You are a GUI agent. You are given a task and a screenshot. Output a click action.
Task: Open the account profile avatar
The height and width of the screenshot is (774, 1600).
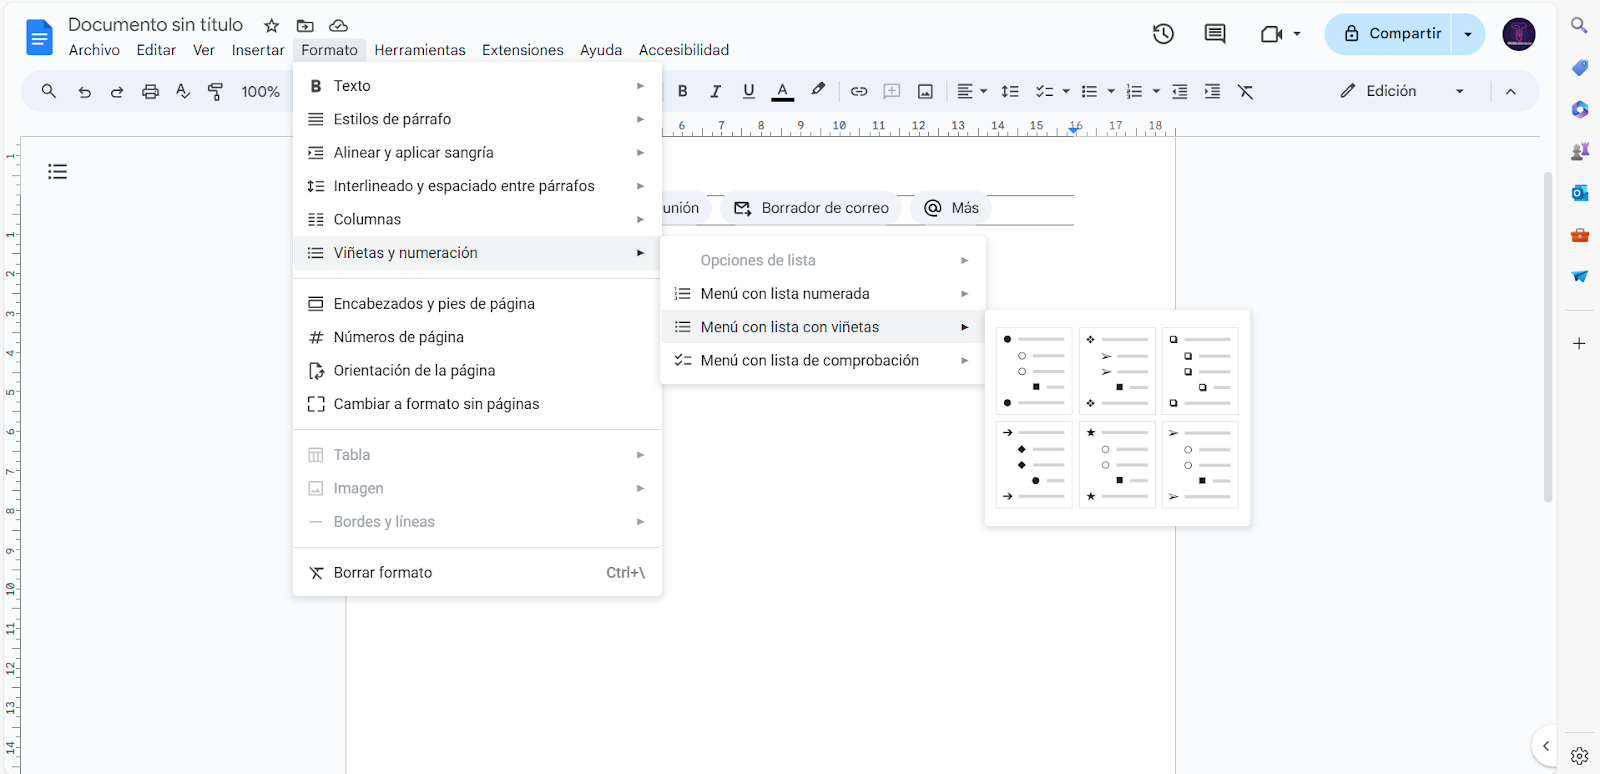(1519, 34)
